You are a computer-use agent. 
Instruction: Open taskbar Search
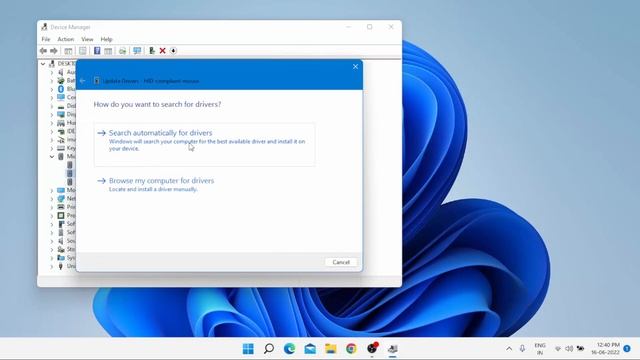[x=269, y=349]
